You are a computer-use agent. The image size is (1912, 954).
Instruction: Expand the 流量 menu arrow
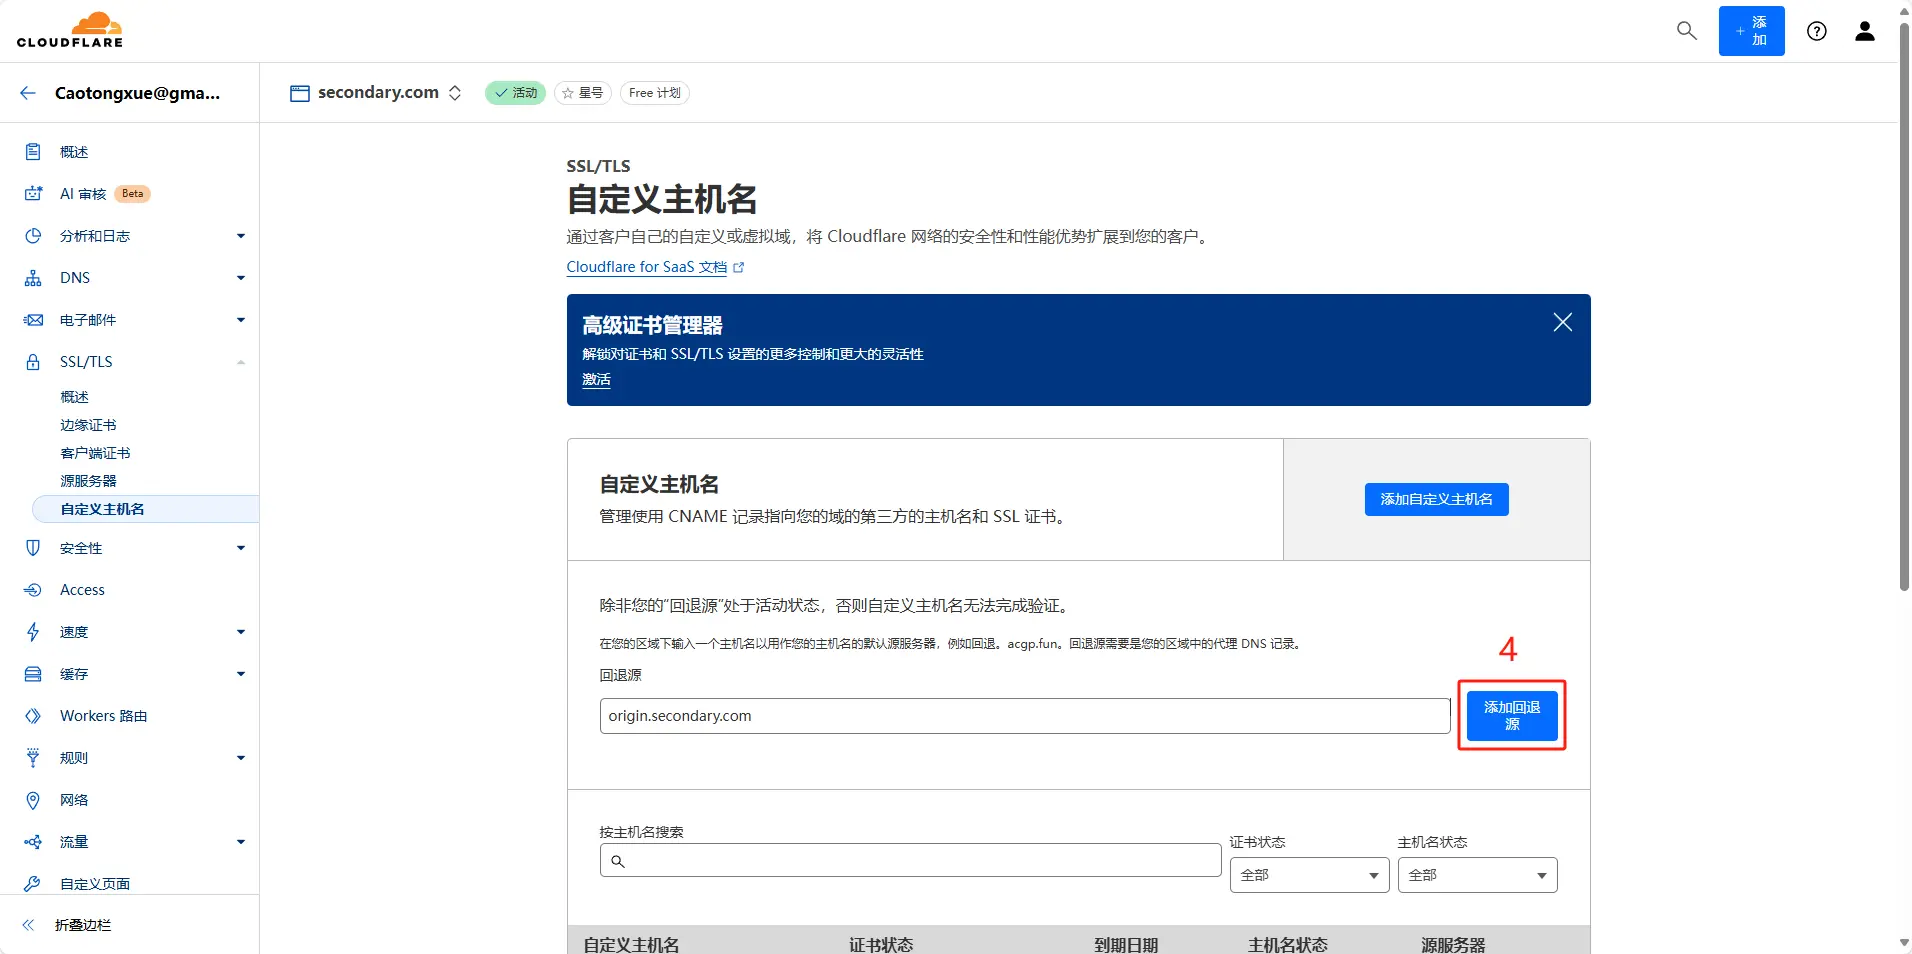pyautogui.click(x=241, y=842)
